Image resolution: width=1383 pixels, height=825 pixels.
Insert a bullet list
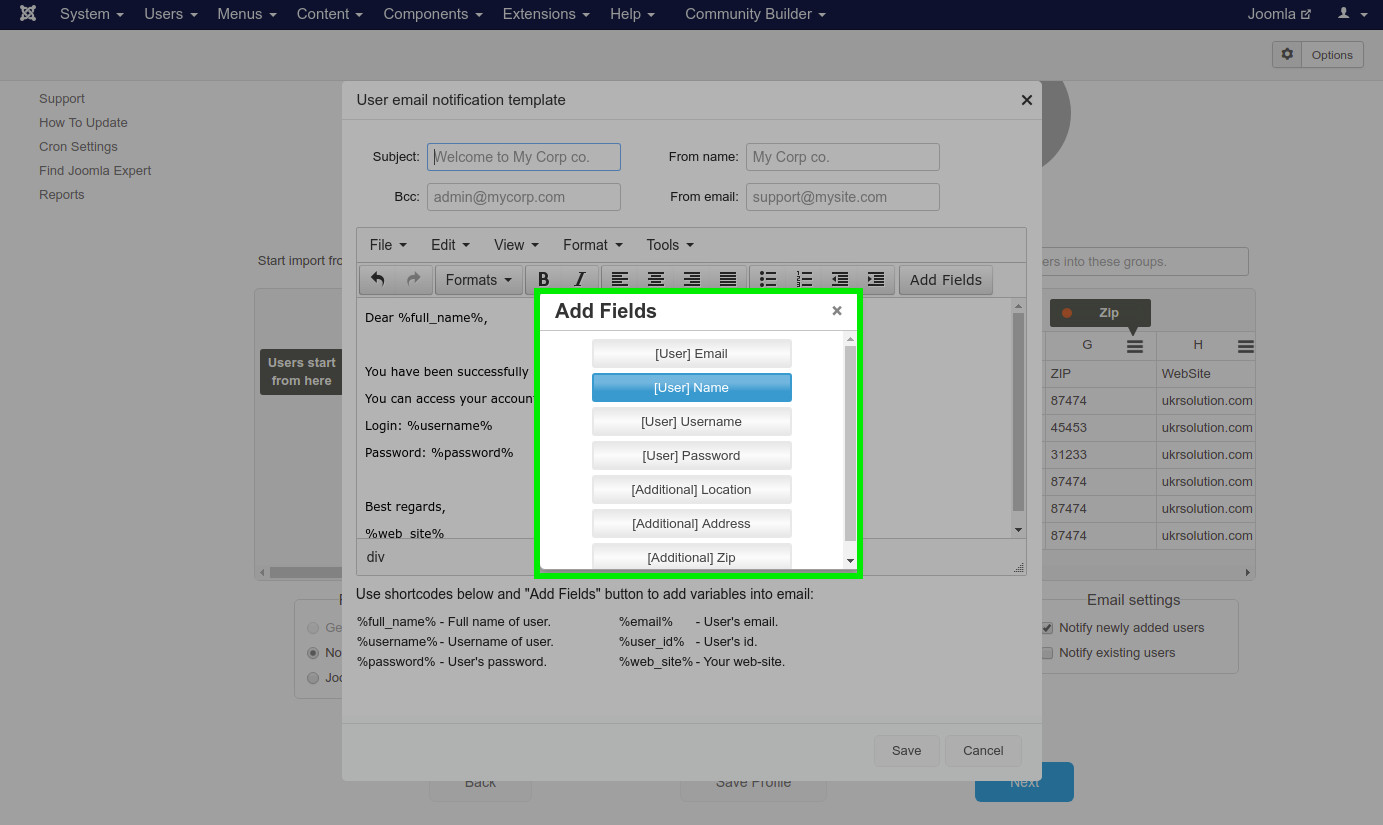pos(768,280)
